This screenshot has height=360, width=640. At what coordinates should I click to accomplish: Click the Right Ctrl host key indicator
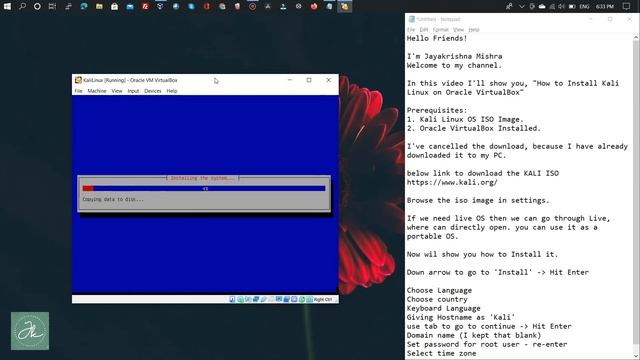323,299
